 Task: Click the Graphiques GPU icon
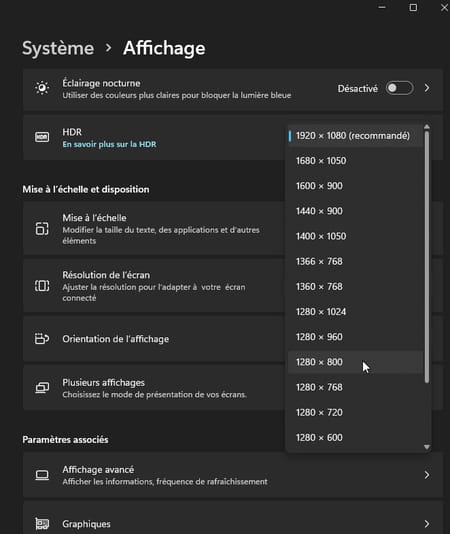pos(42,523)
